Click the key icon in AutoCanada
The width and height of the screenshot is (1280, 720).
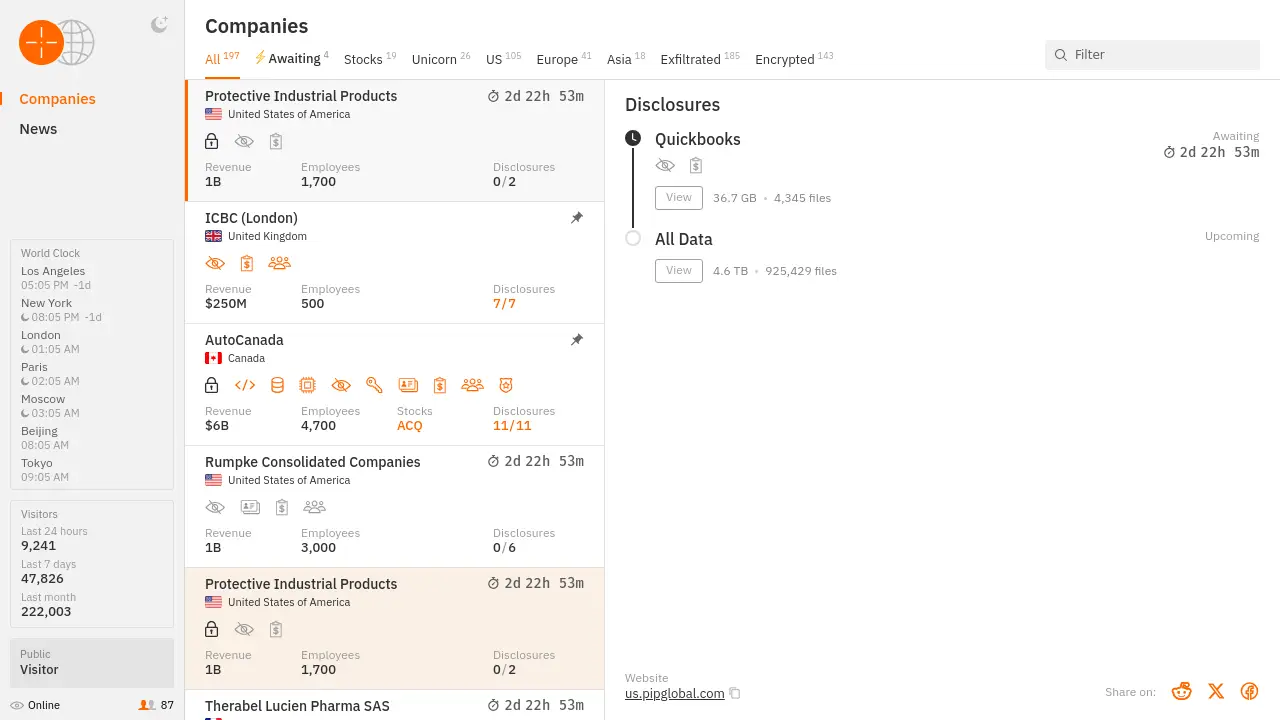374,385
